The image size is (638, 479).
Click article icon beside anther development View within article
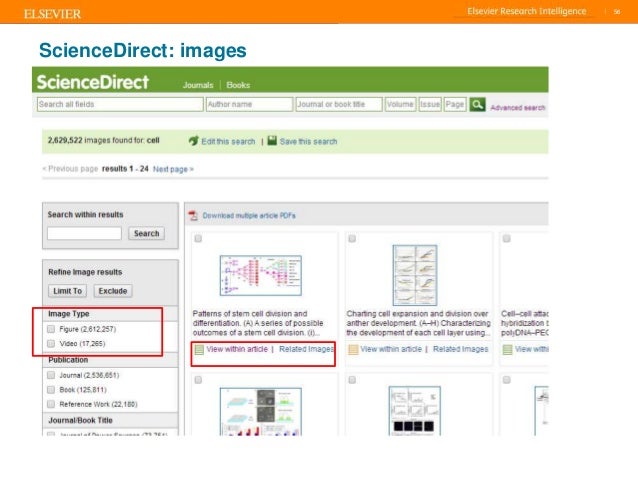(353, 350)
